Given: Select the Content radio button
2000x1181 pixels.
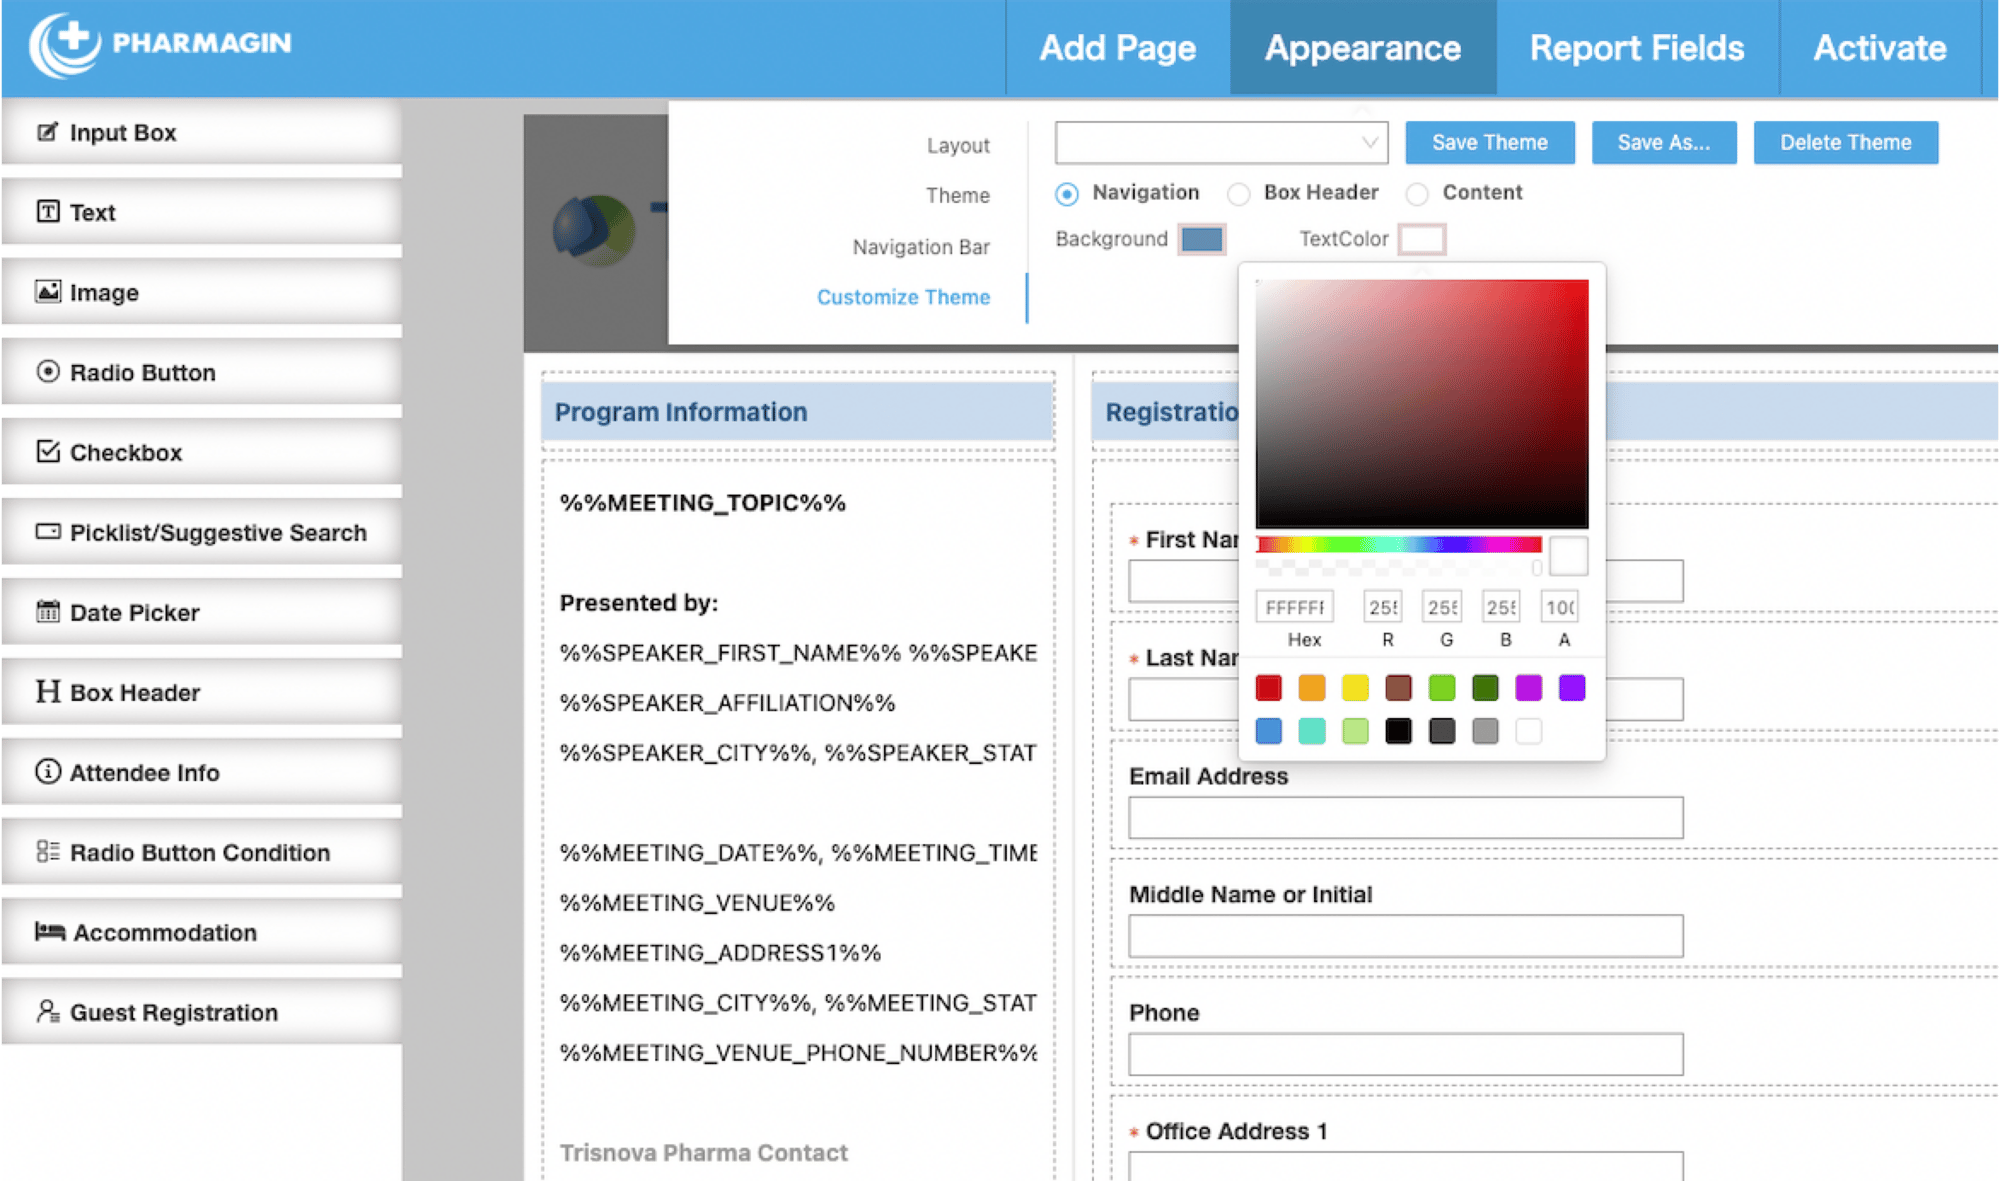Looking at the screenshot, I should [1415, 193].
